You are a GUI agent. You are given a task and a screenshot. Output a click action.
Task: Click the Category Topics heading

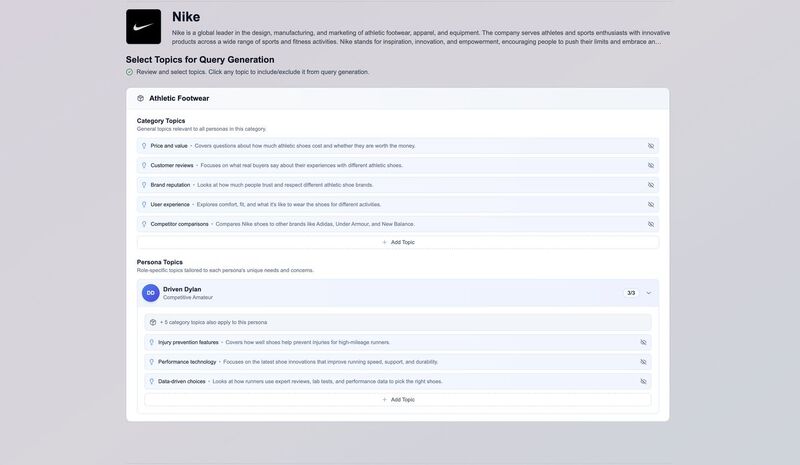[161, 121]
